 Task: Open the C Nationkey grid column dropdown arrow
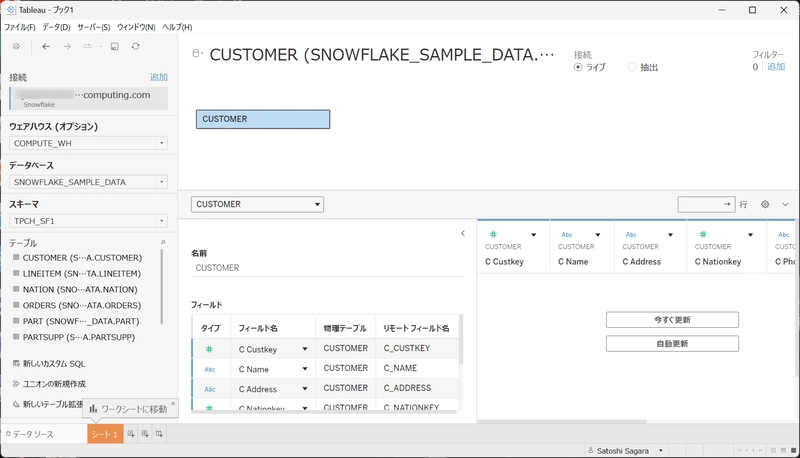point(751,235)
